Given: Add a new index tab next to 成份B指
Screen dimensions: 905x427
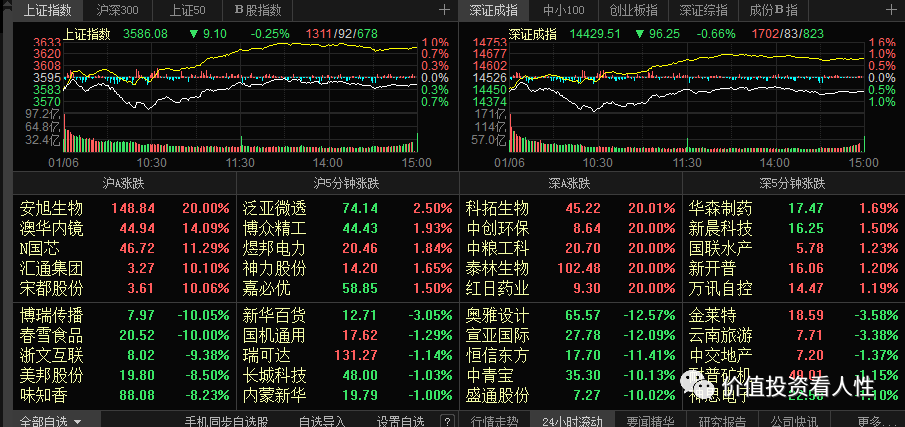Looking at the screenshot, I should coord(892,10).
